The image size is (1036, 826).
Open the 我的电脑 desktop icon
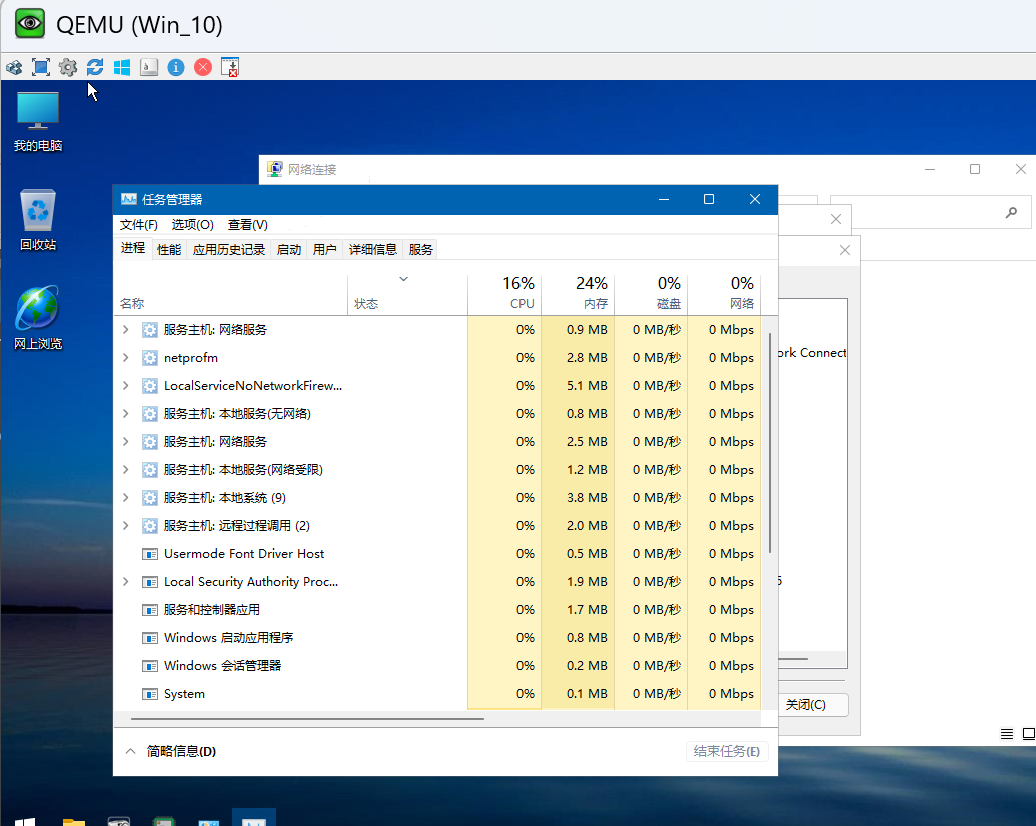click(x=37, y=110)
